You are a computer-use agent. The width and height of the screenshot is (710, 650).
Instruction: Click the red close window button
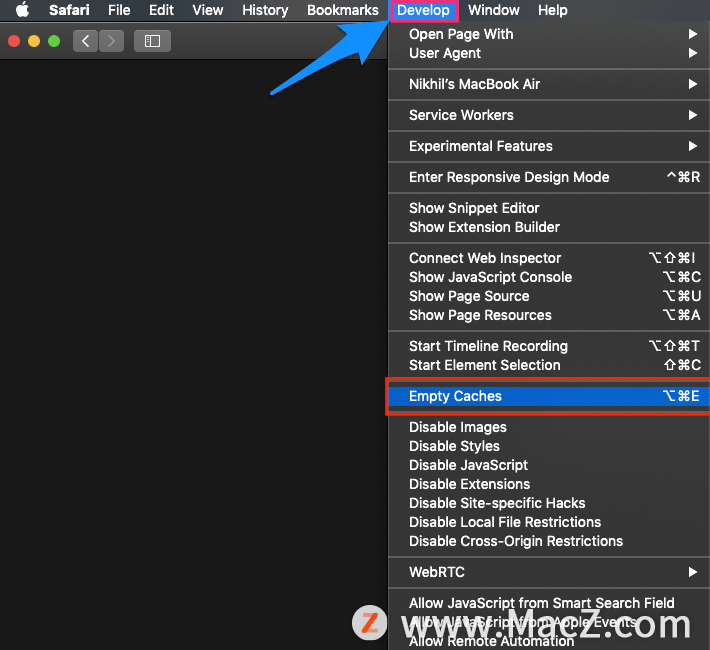point(14,41)
